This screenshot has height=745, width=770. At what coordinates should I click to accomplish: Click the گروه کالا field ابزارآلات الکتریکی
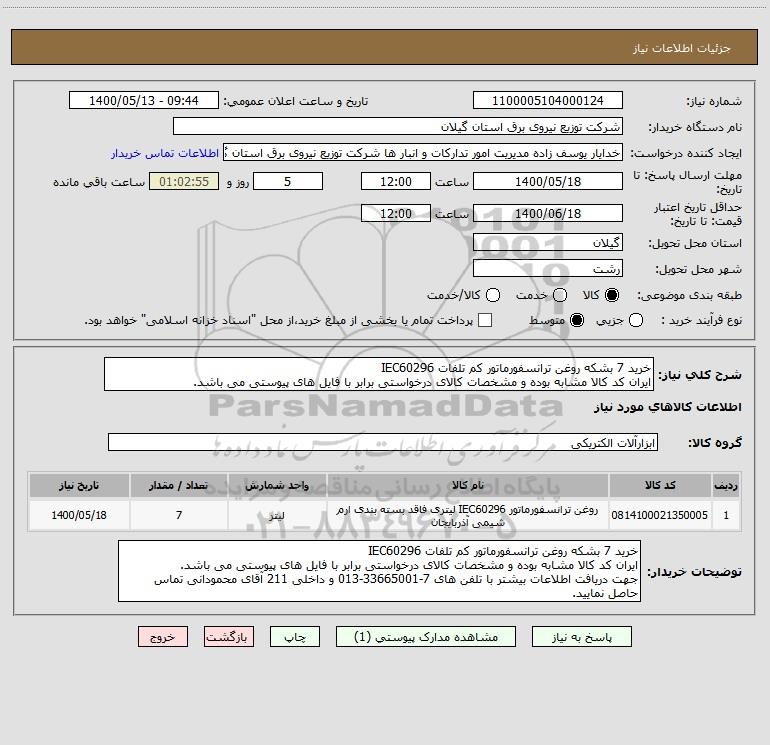click(383, 442)
